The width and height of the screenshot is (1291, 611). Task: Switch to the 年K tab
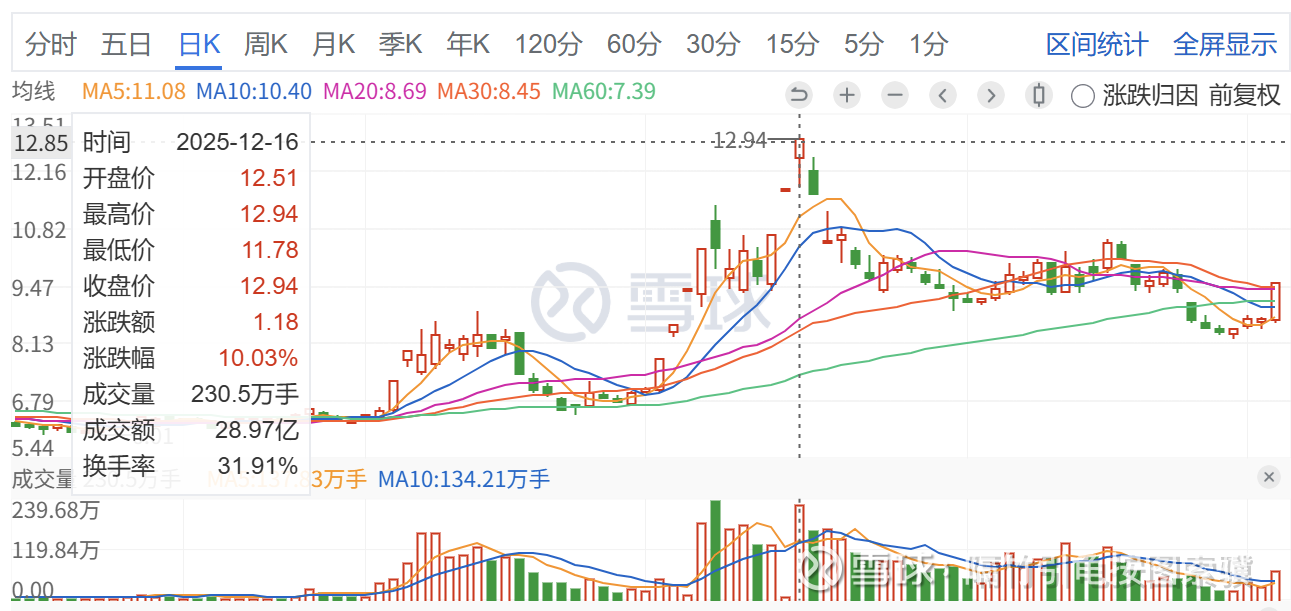(468, 44)
